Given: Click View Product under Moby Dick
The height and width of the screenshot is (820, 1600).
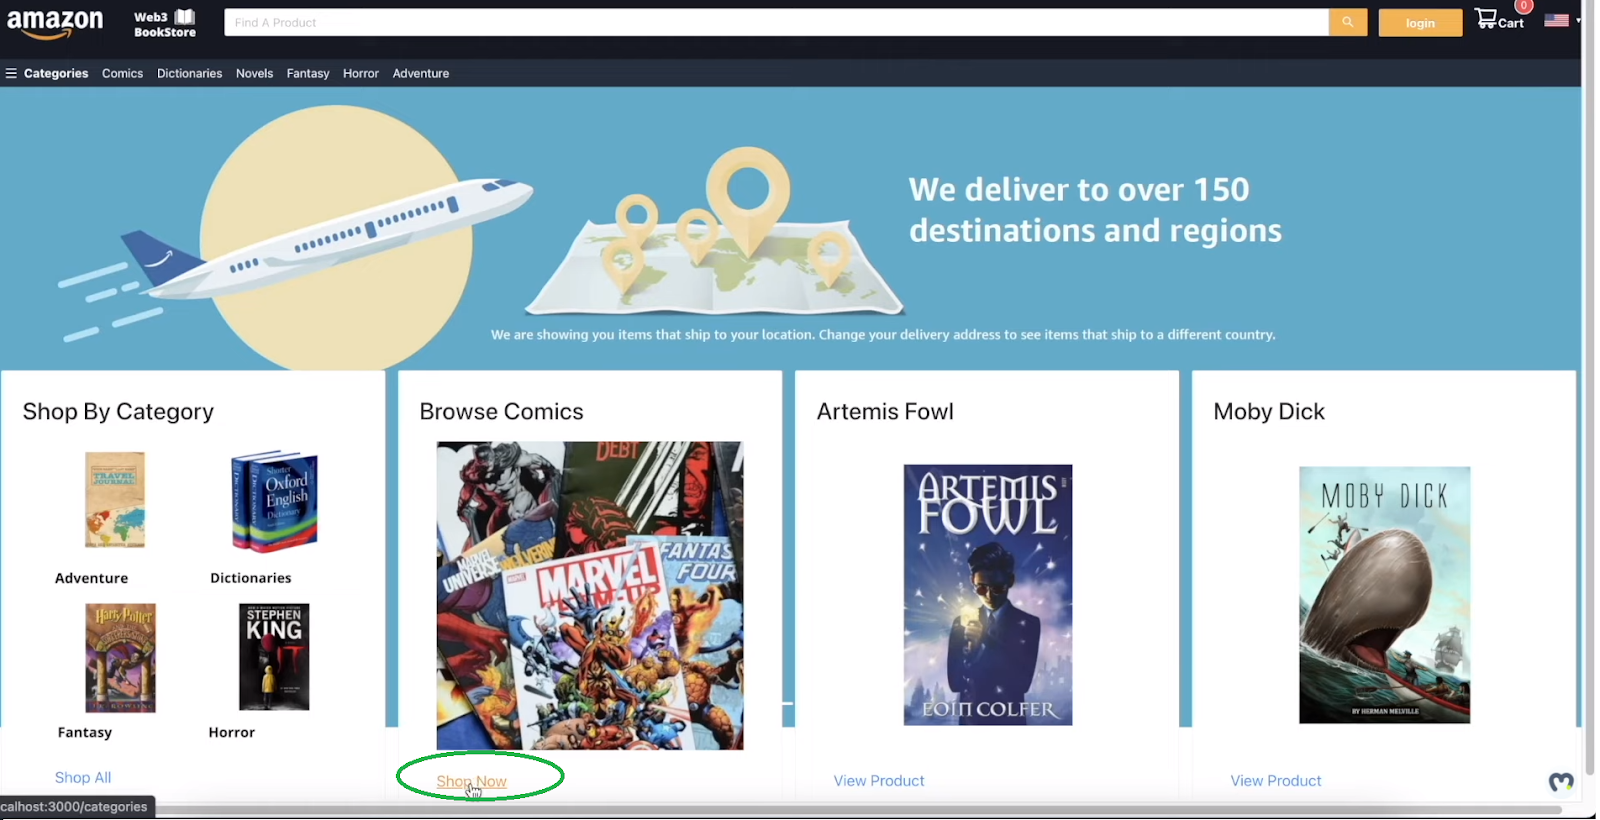Looking at the screenshot, I should click(x=1276, y=780).
